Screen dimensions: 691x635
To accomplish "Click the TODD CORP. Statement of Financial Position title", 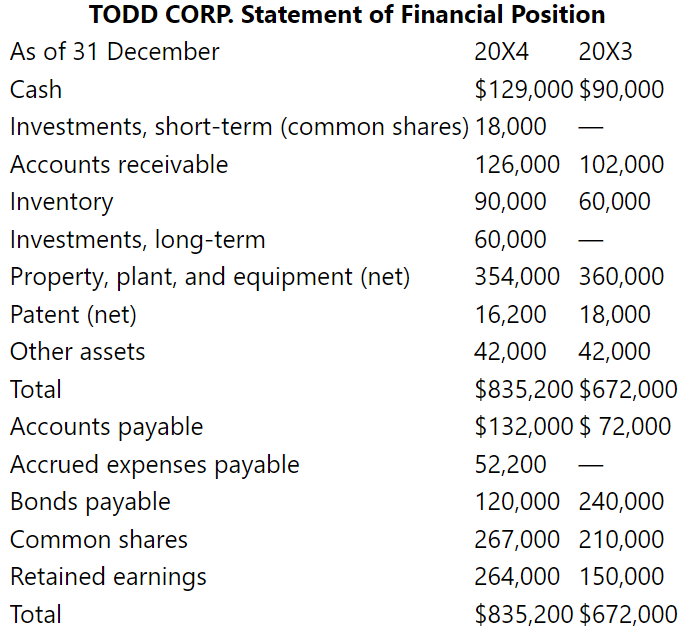I will [347, 15].
